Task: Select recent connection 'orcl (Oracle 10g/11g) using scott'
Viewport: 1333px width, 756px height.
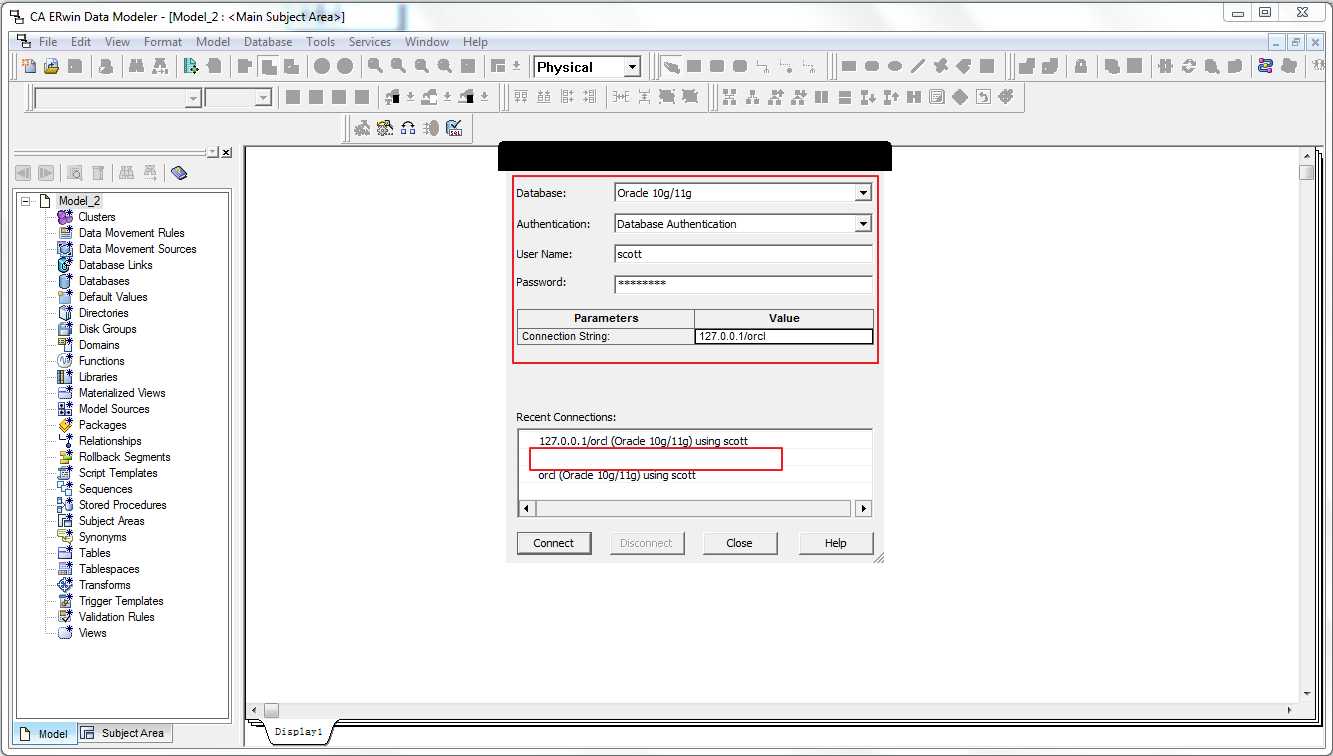Action: point(617,475)
